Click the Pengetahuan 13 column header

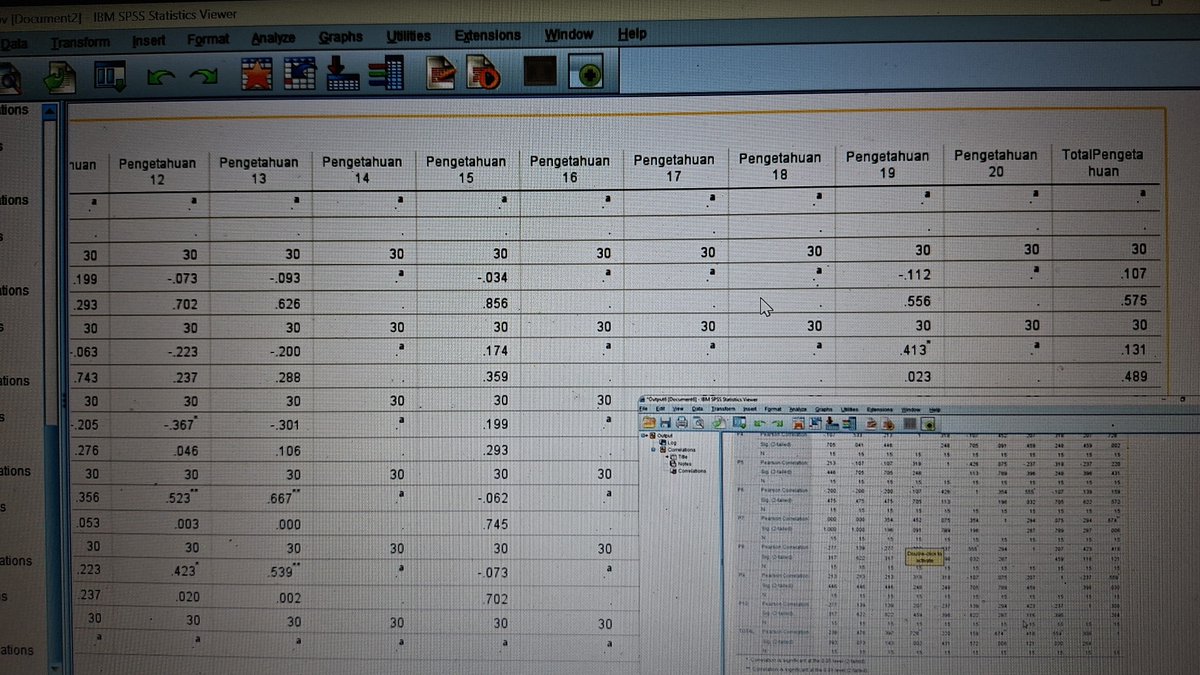pyautogui.click(x=258, y=171)
